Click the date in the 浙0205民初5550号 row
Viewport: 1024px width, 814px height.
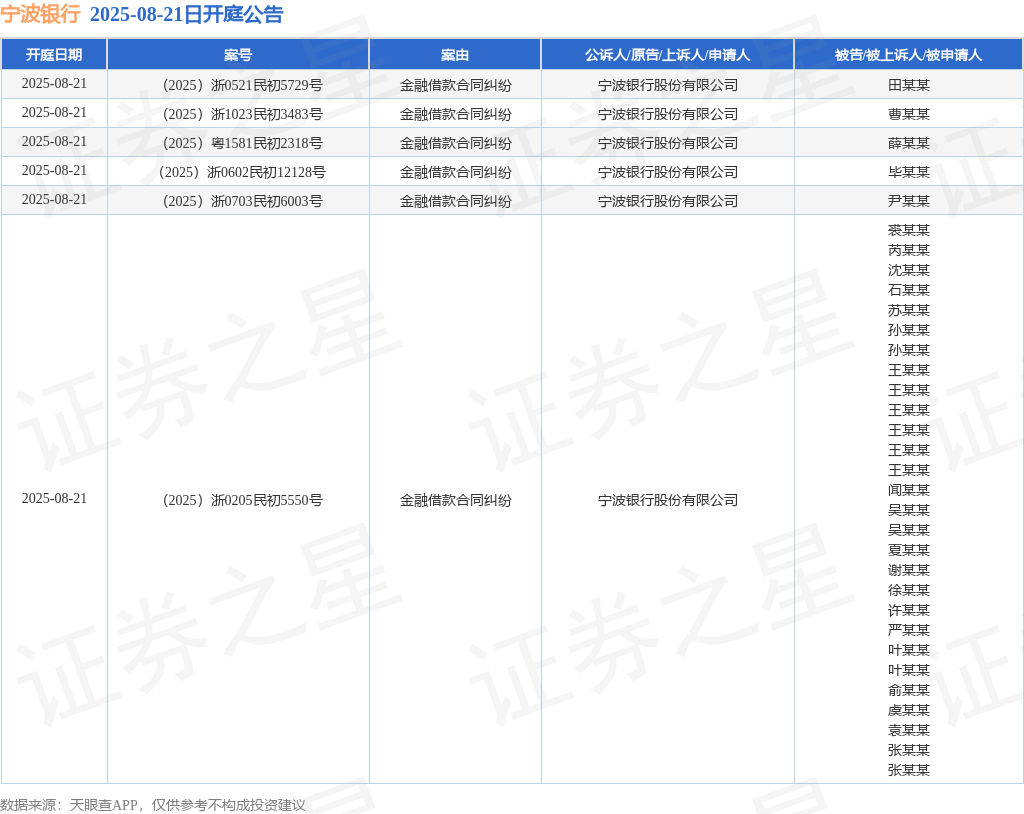coord(54,498)
